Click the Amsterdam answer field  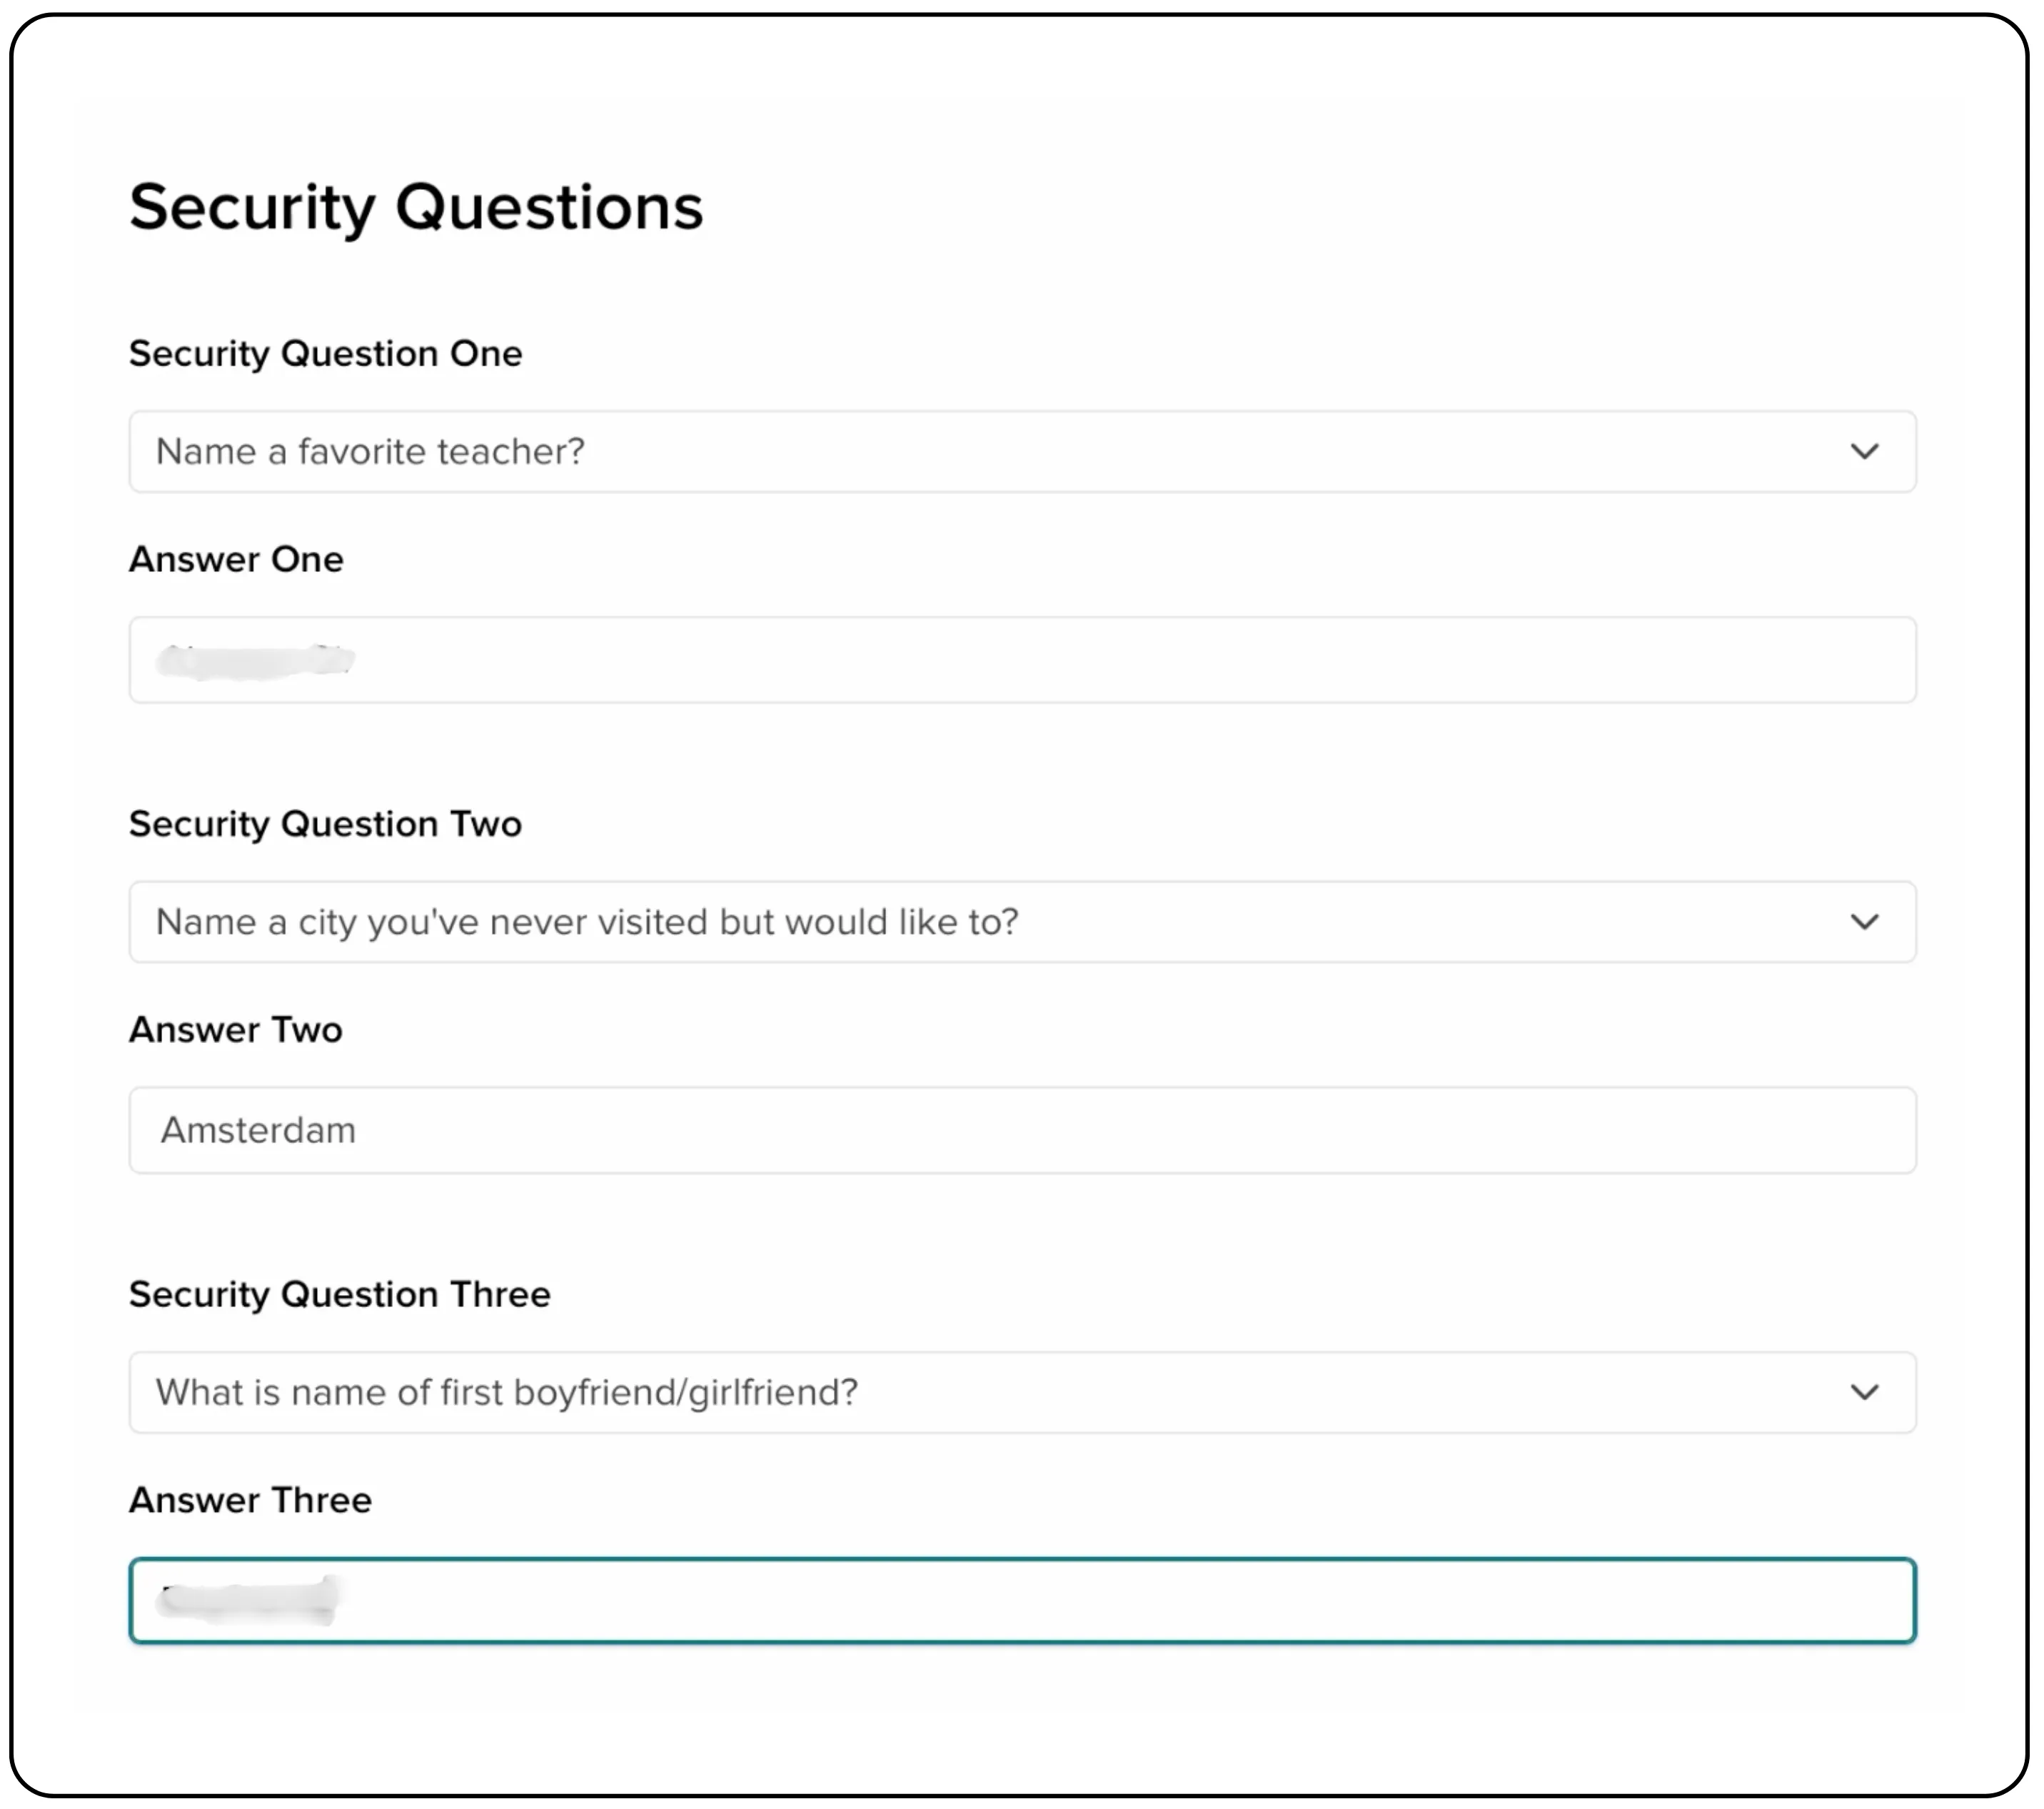(x=1020, y=1130)
